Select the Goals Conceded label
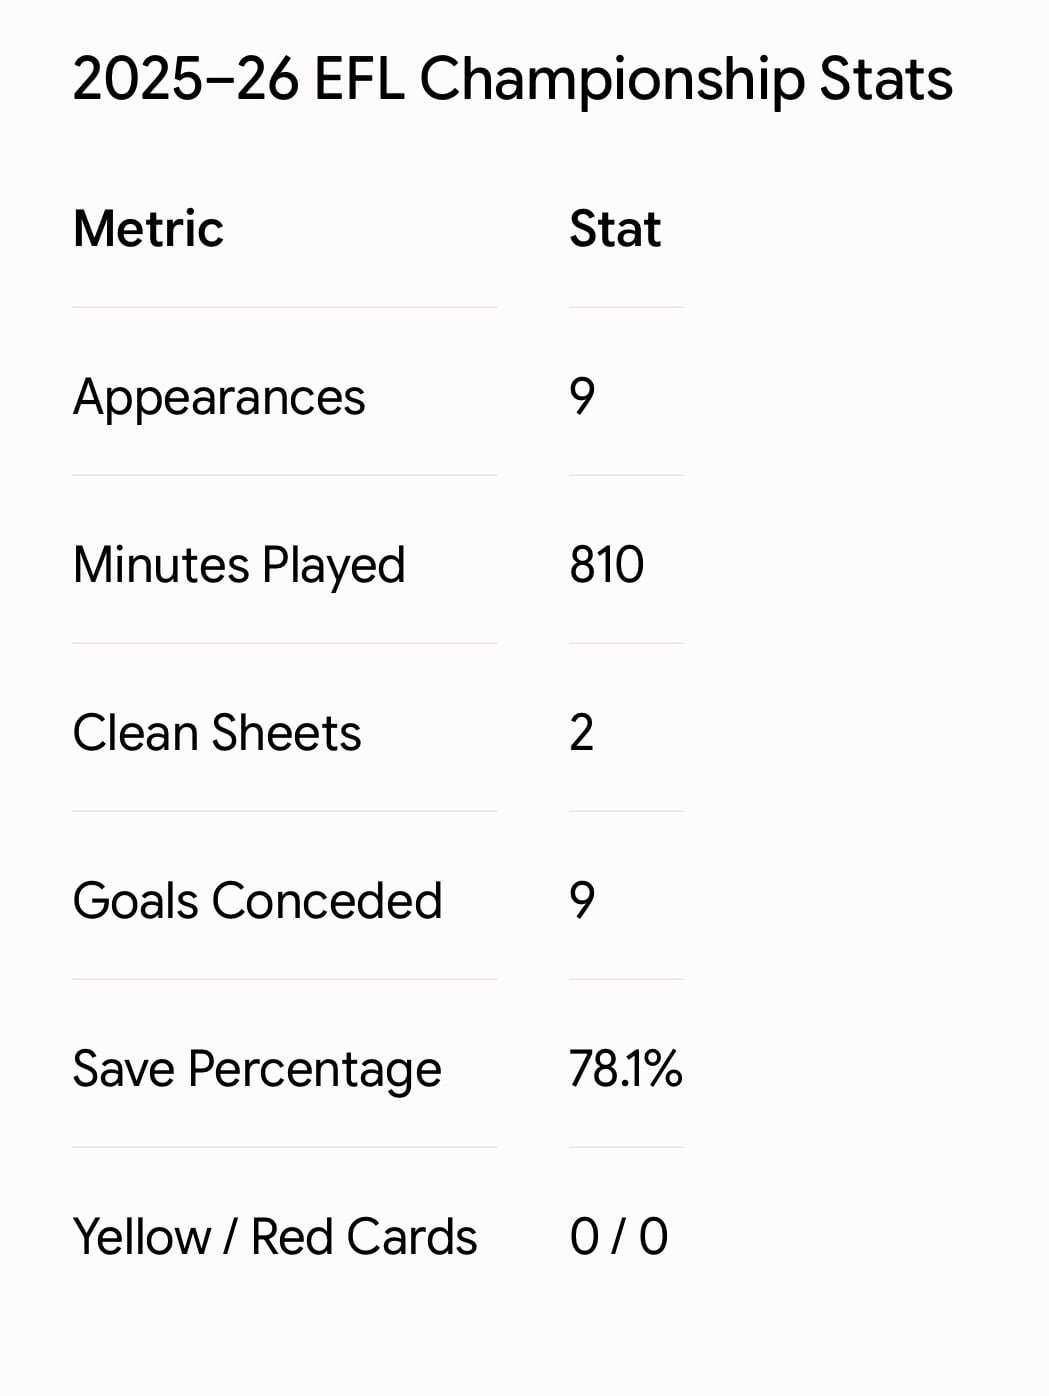The height and width of the screenshot is (1396, 1049). 258,901
